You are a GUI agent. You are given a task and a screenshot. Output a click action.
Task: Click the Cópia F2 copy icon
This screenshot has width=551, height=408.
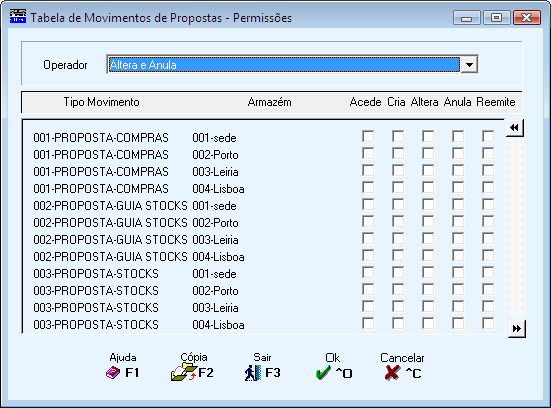pyautogui.click(x=183, y=373)
